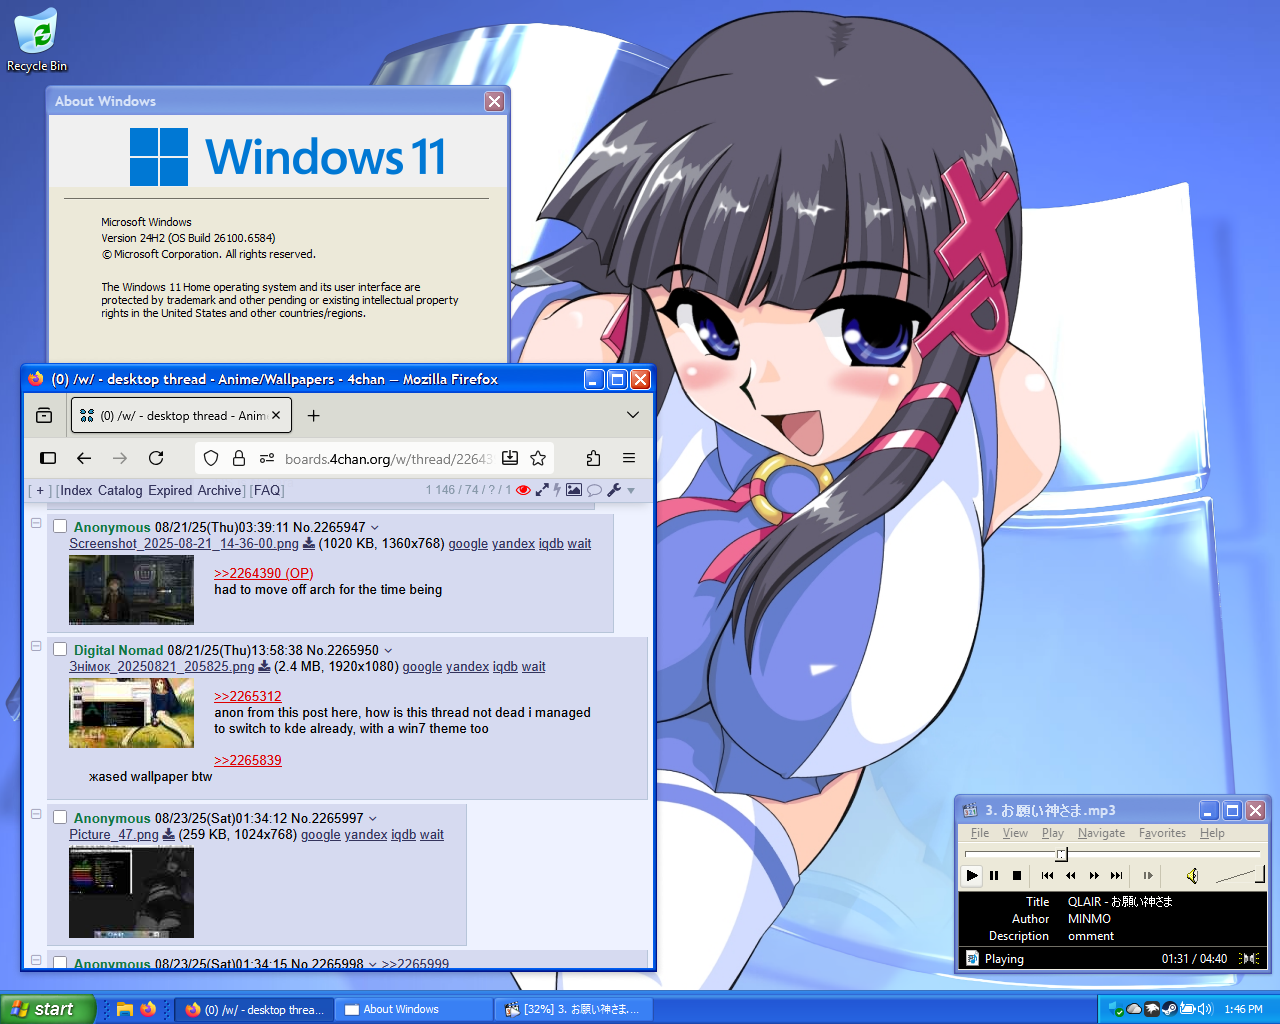Stop playback in the media player

[1017, 875]
